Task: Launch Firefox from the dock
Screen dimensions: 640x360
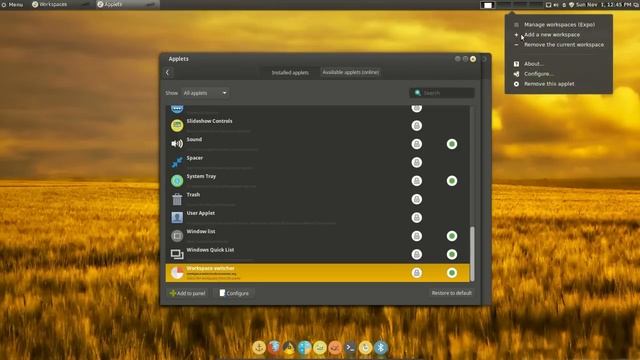Action: tap(274, 348)
